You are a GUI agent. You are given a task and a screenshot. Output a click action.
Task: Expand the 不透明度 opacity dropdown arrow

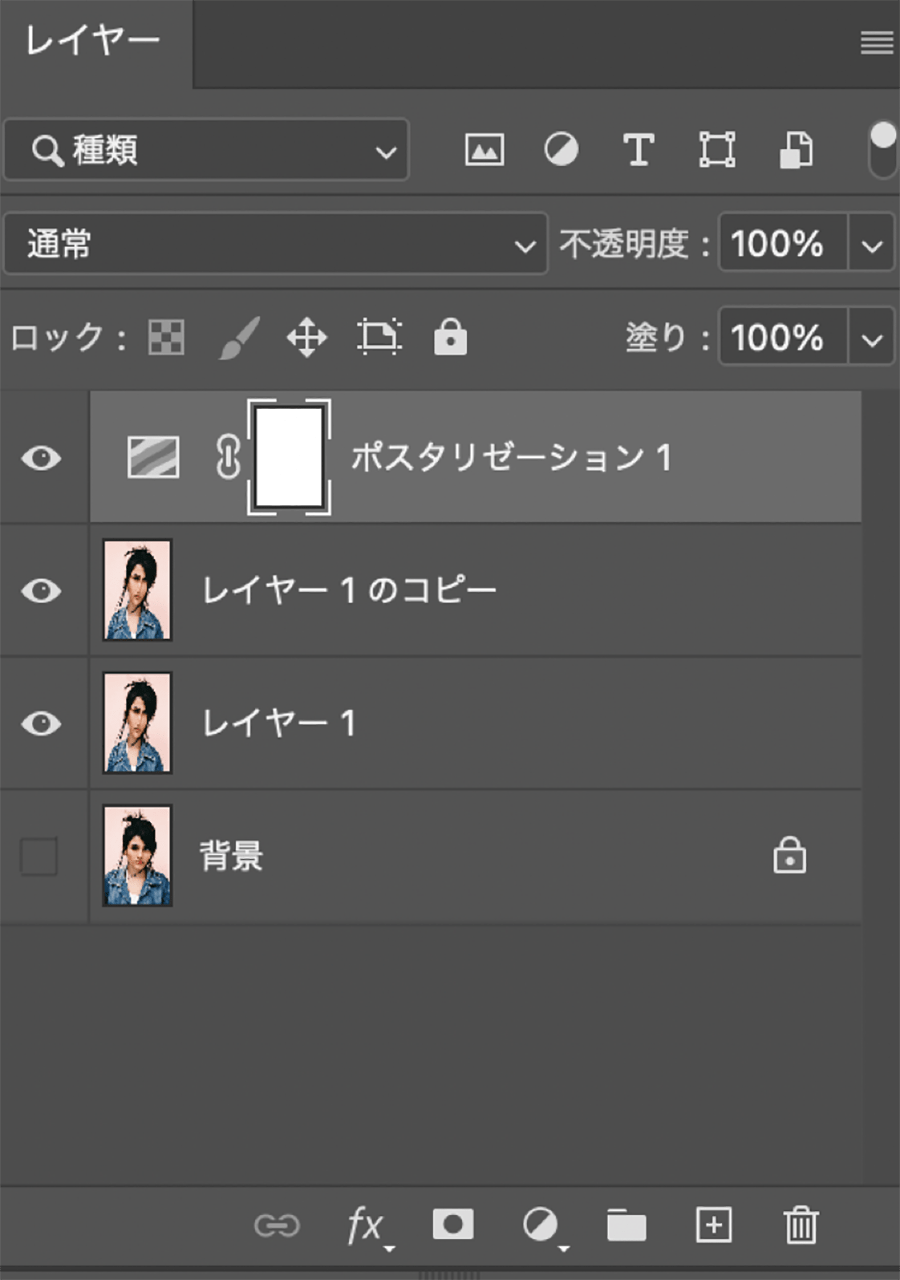[x=872, y=245]
